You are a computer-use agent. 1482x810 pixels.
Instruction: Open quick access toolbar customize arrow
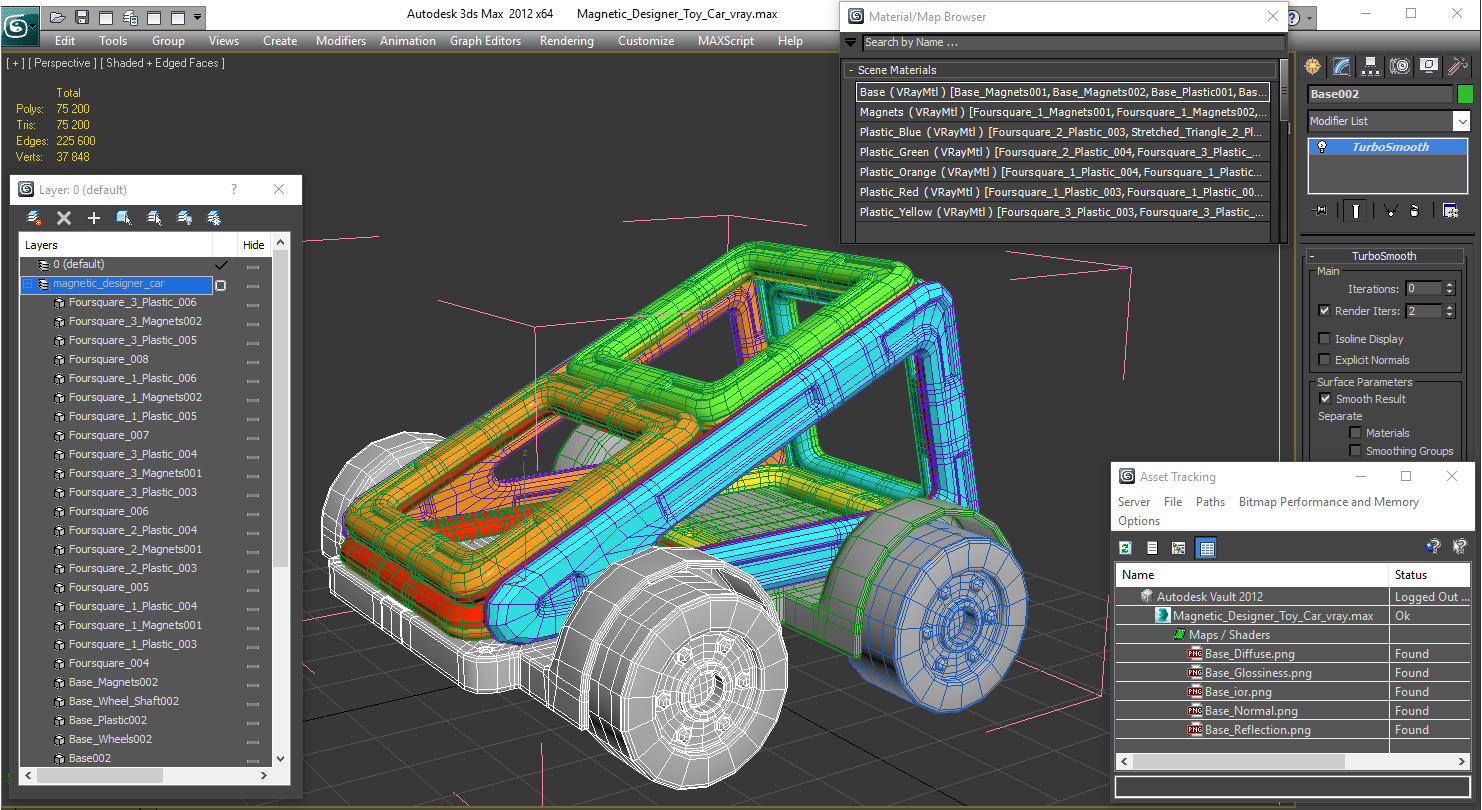[x=197, y=17]
